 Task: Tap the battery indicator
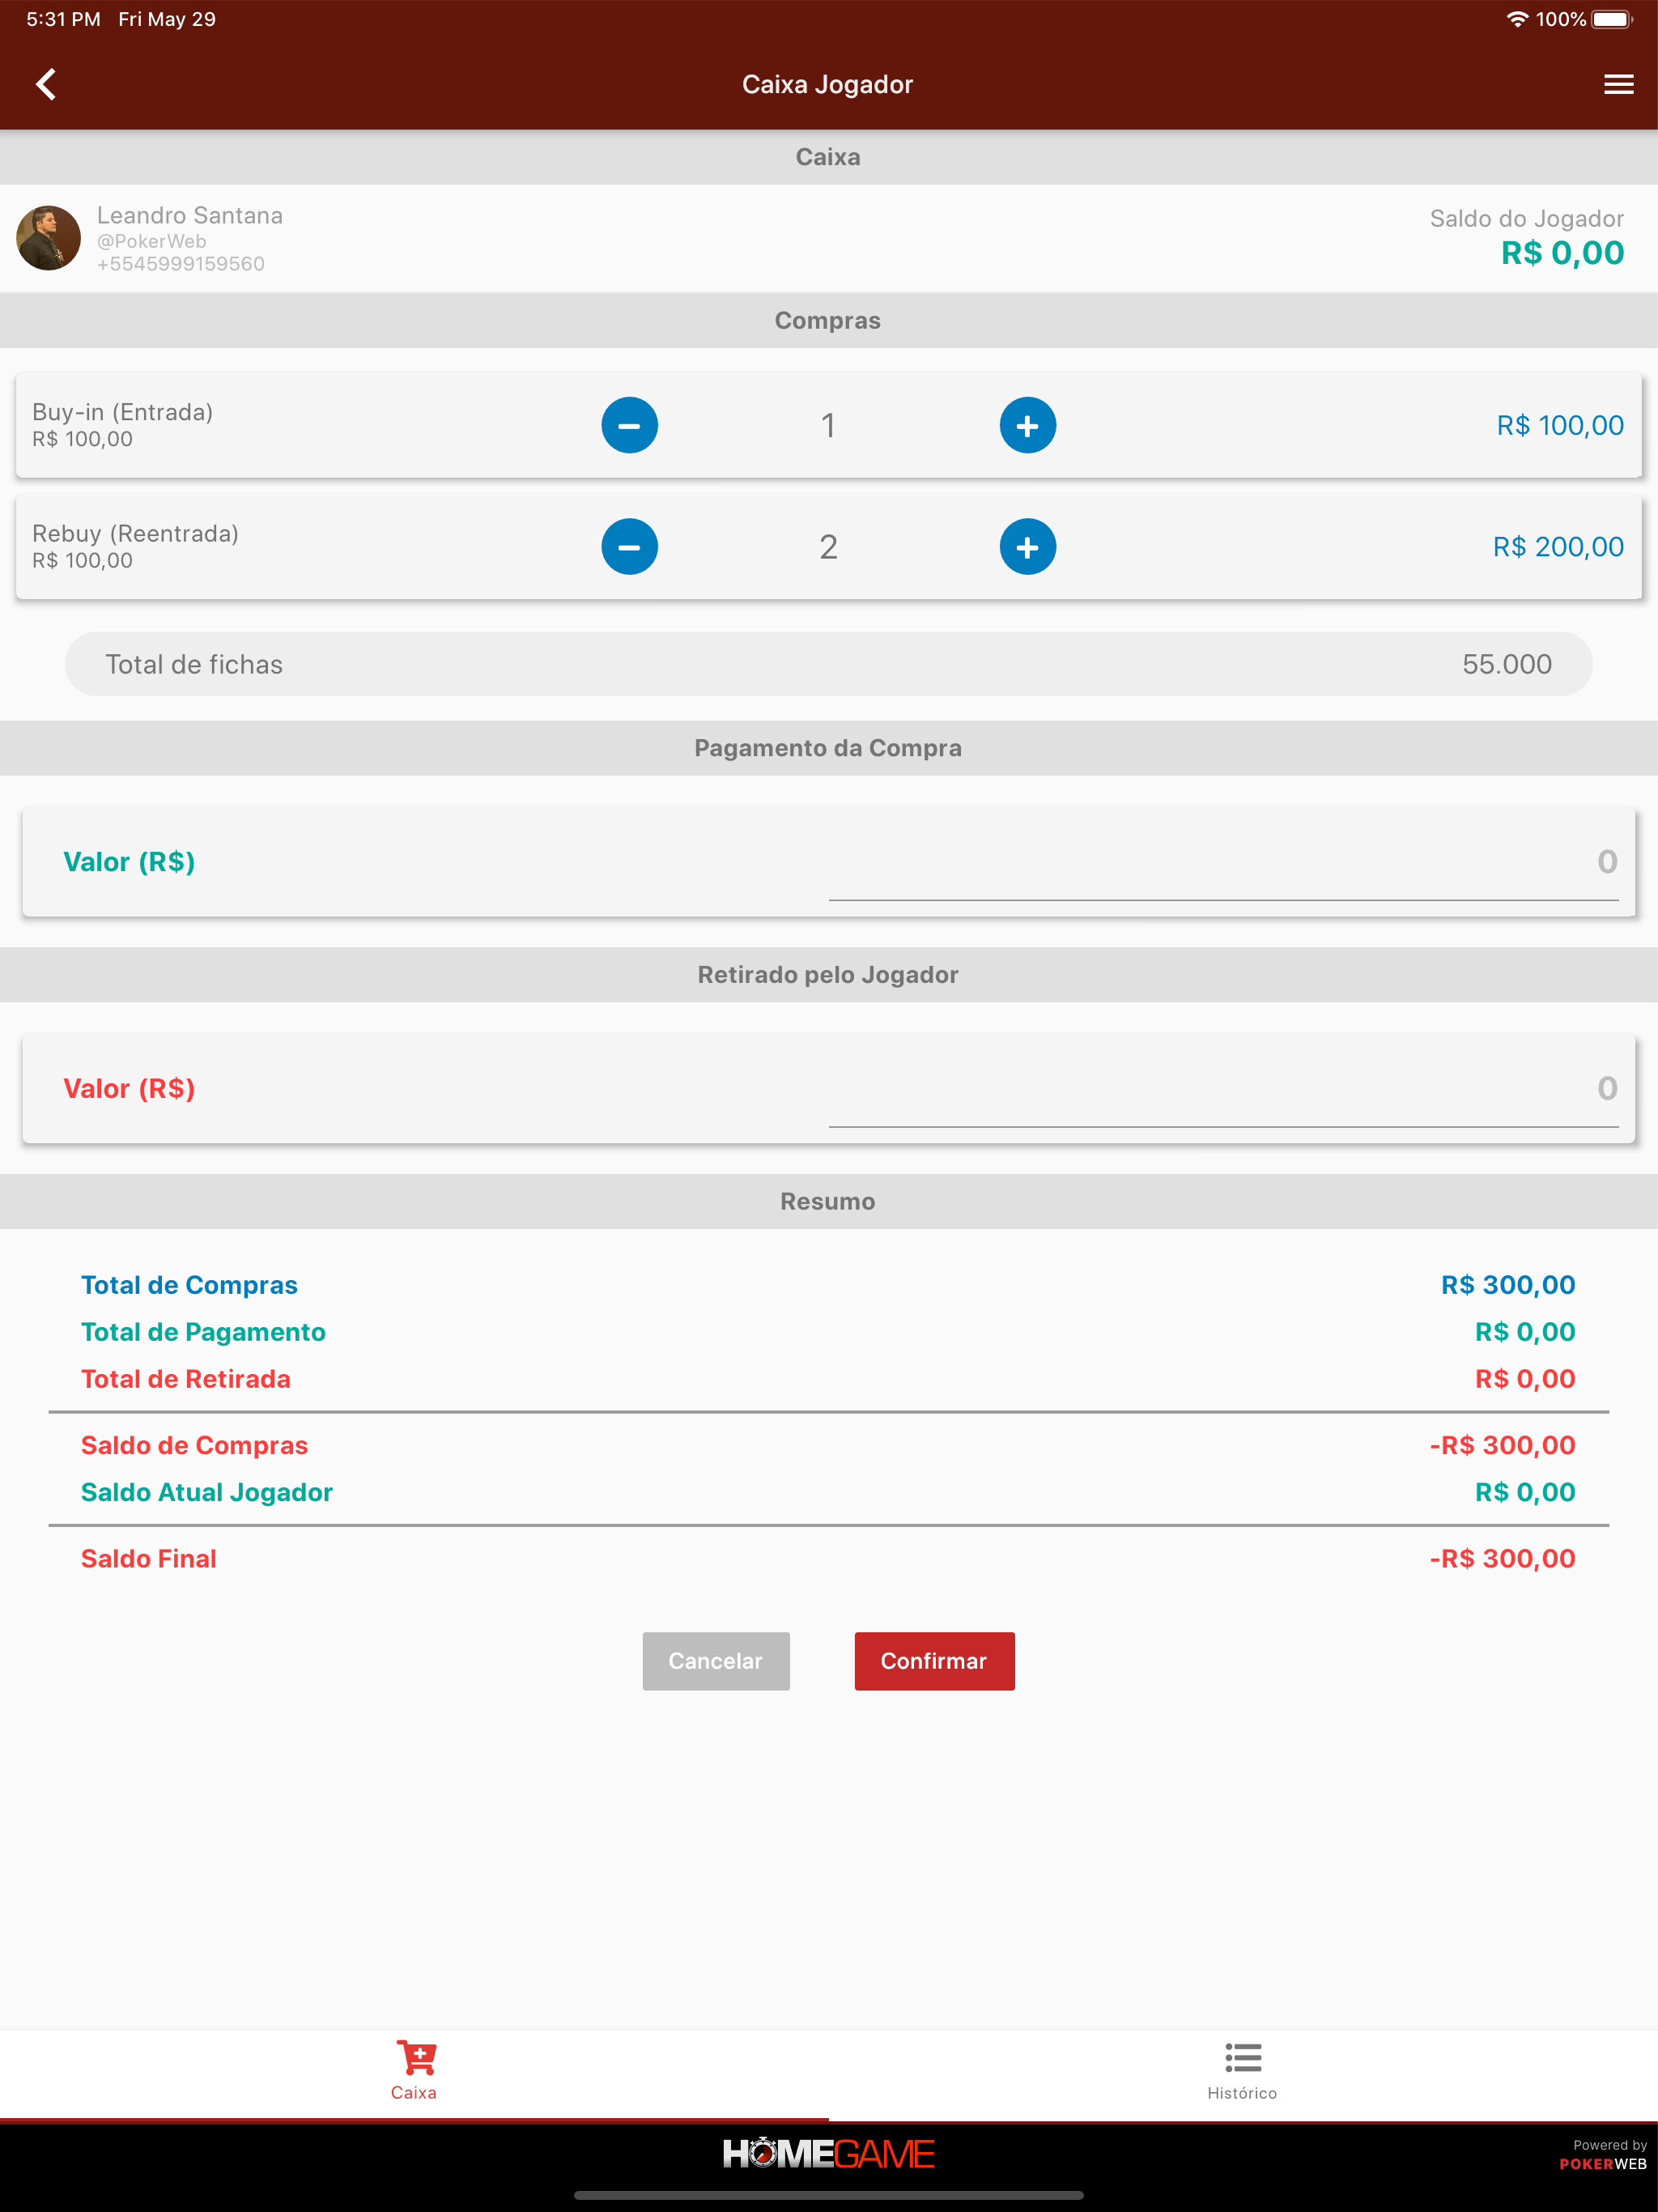pyautogui.click(x=1612, y=20)
